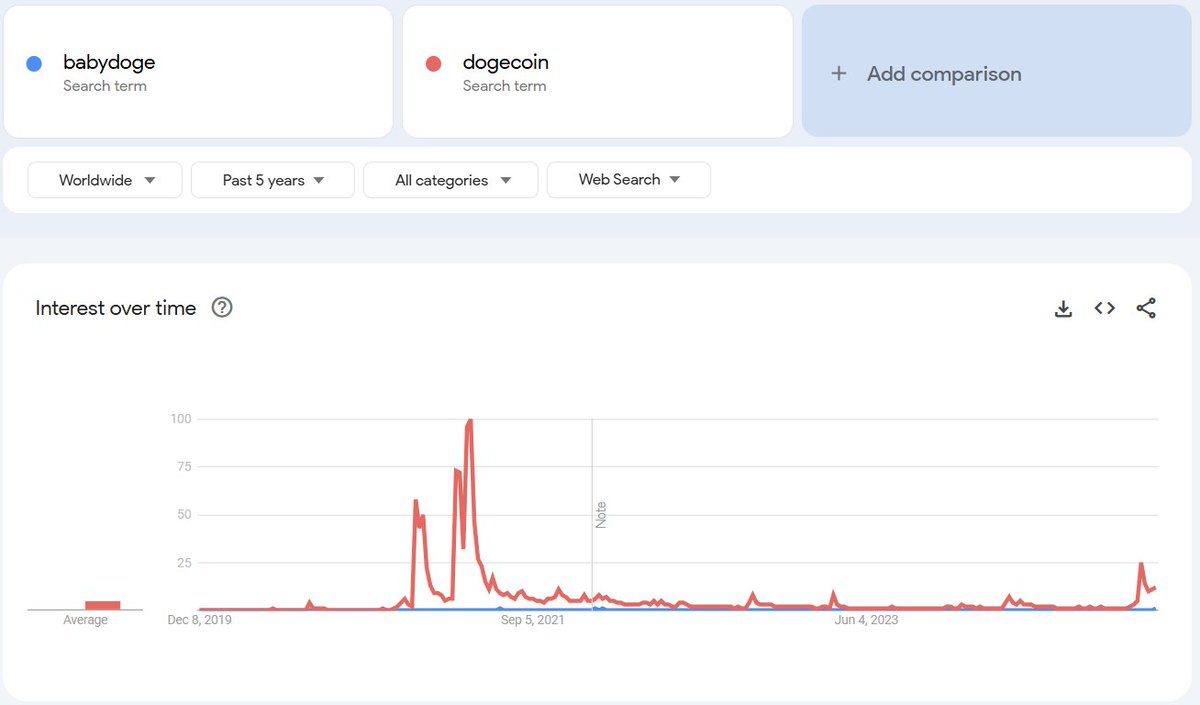Click the Note marker on chart
This screenshot has height=705, width=1200.
(601, 515)
